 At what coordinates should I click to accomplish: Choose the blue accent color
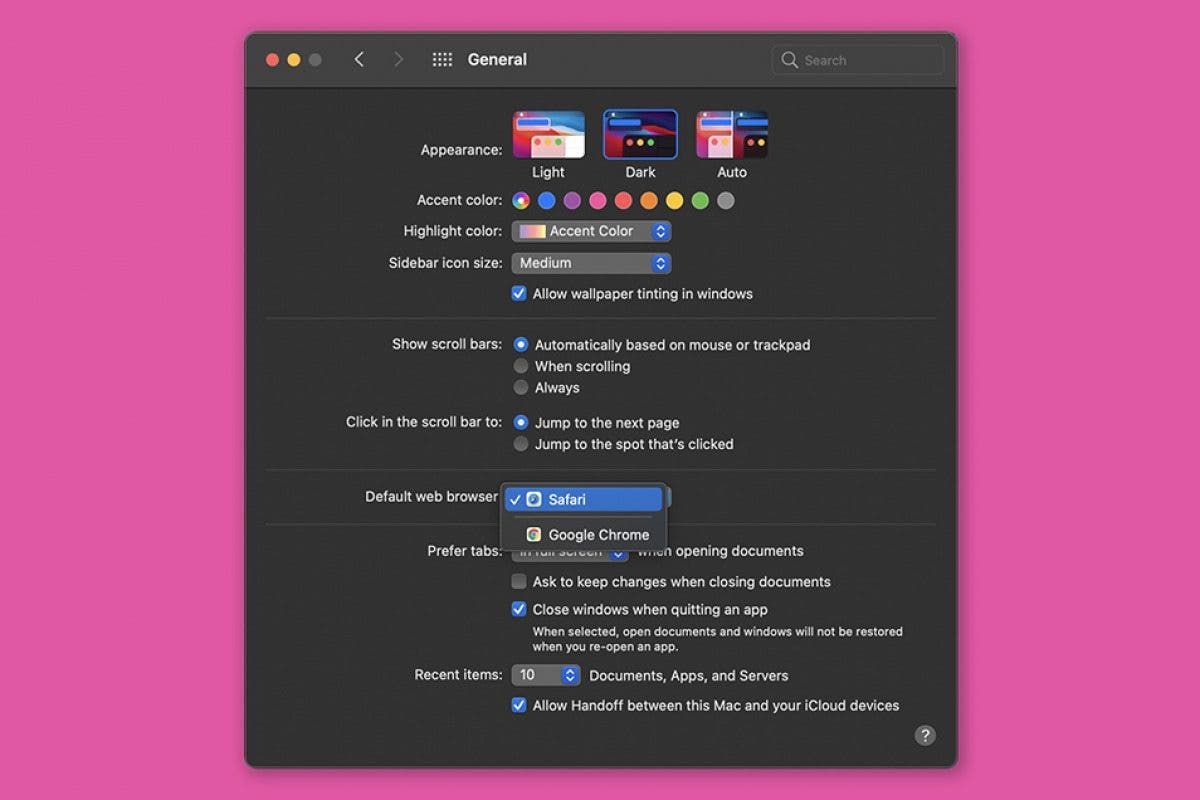pyautogui.click(x=547, y=200)
